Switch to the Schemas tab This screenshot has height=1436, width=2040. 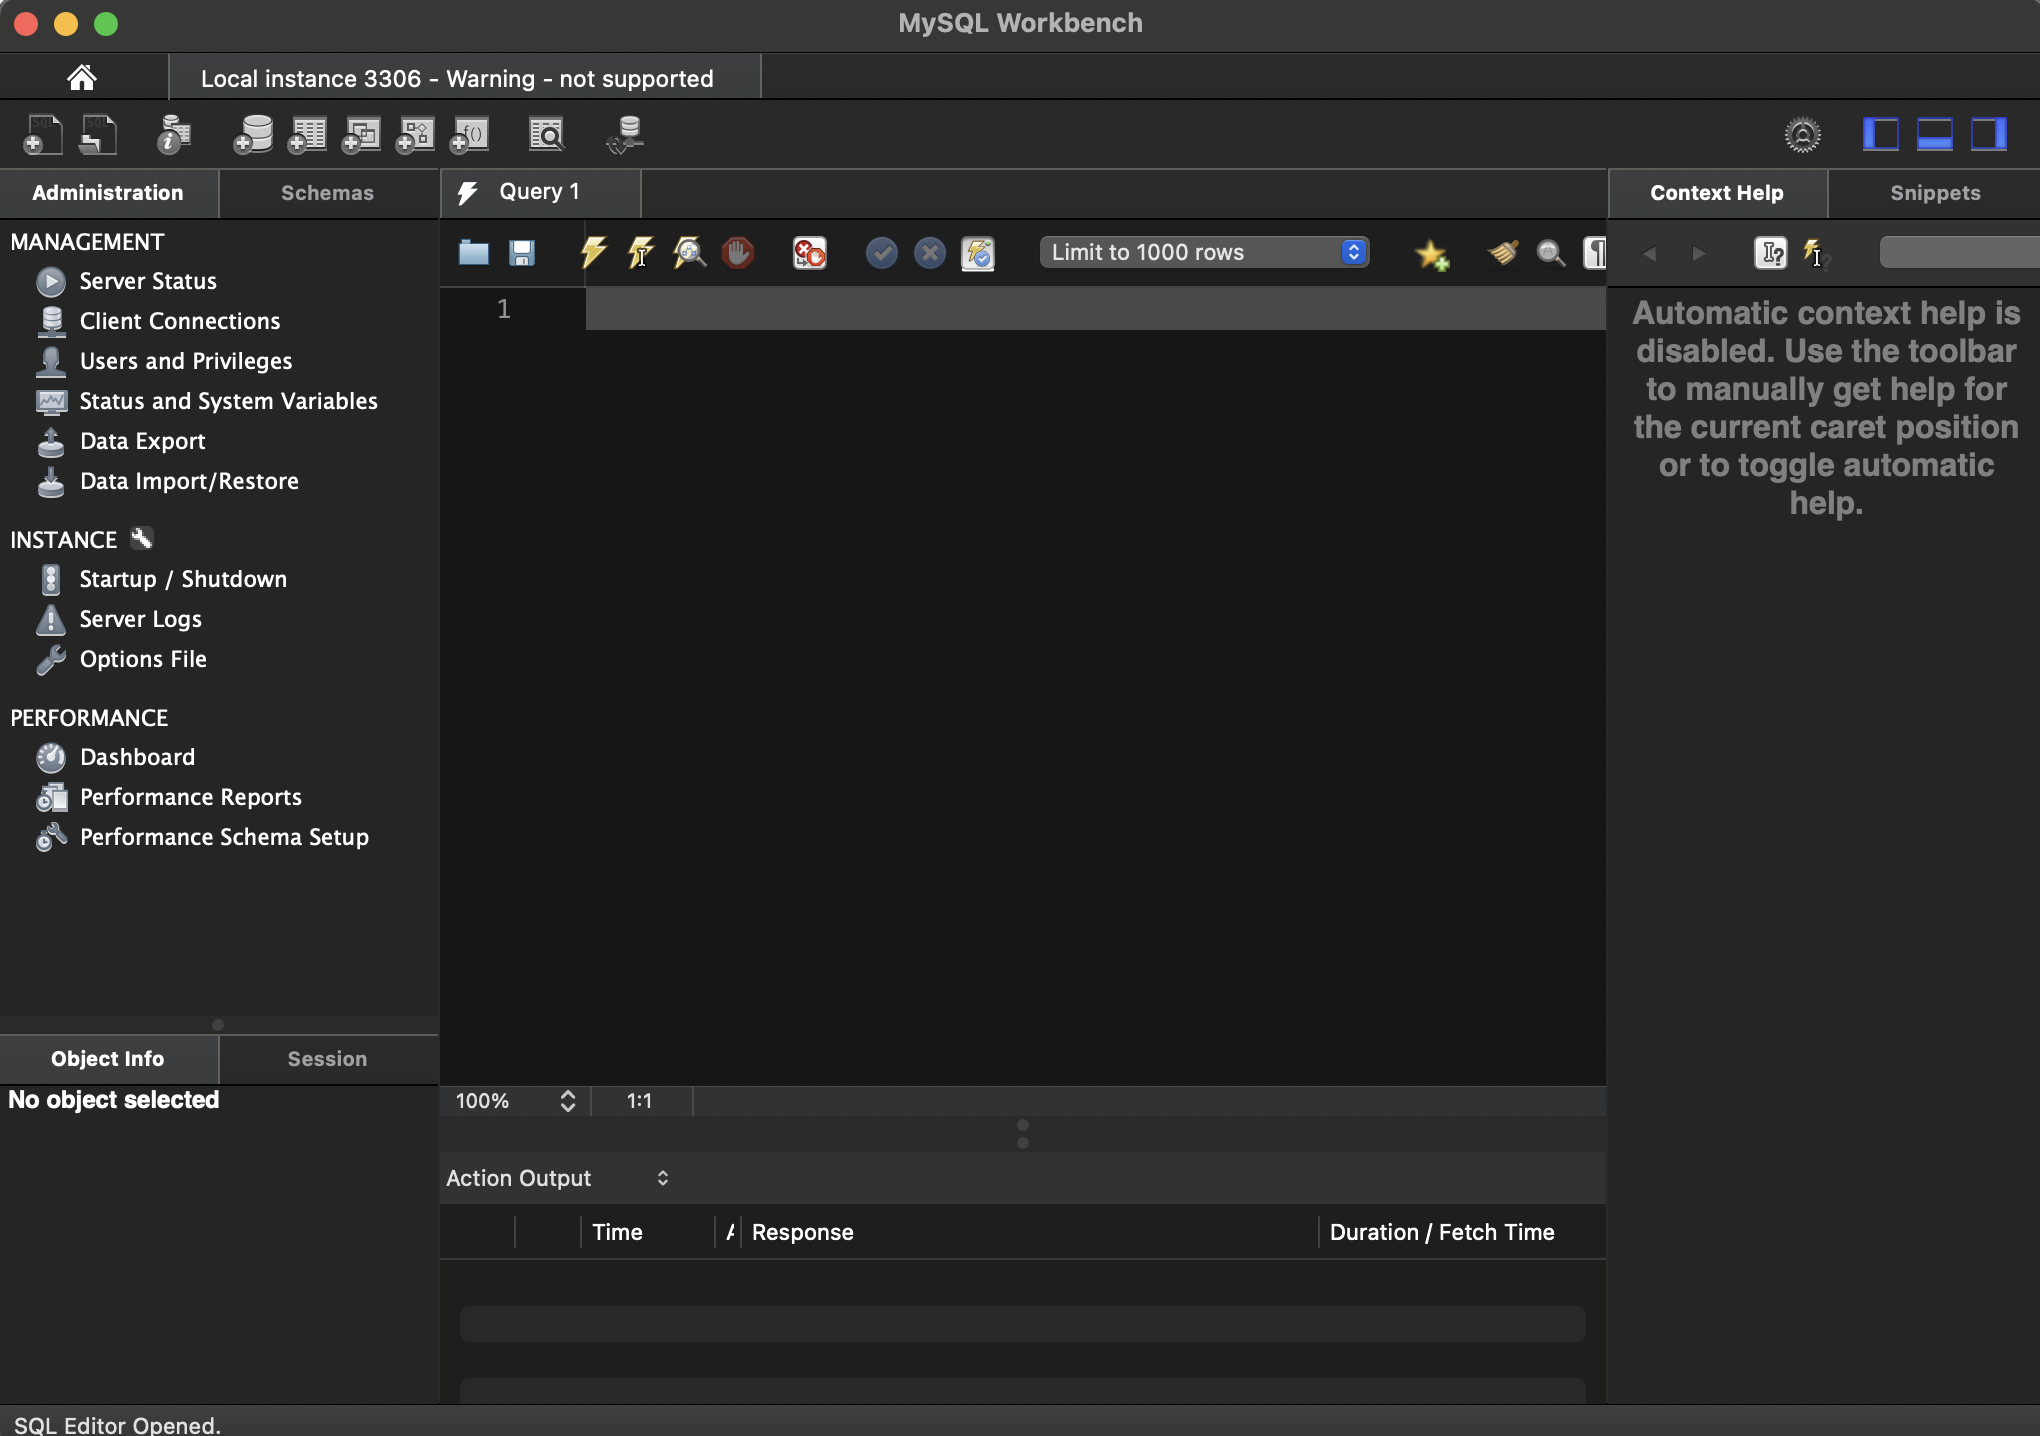click(327, 193)
